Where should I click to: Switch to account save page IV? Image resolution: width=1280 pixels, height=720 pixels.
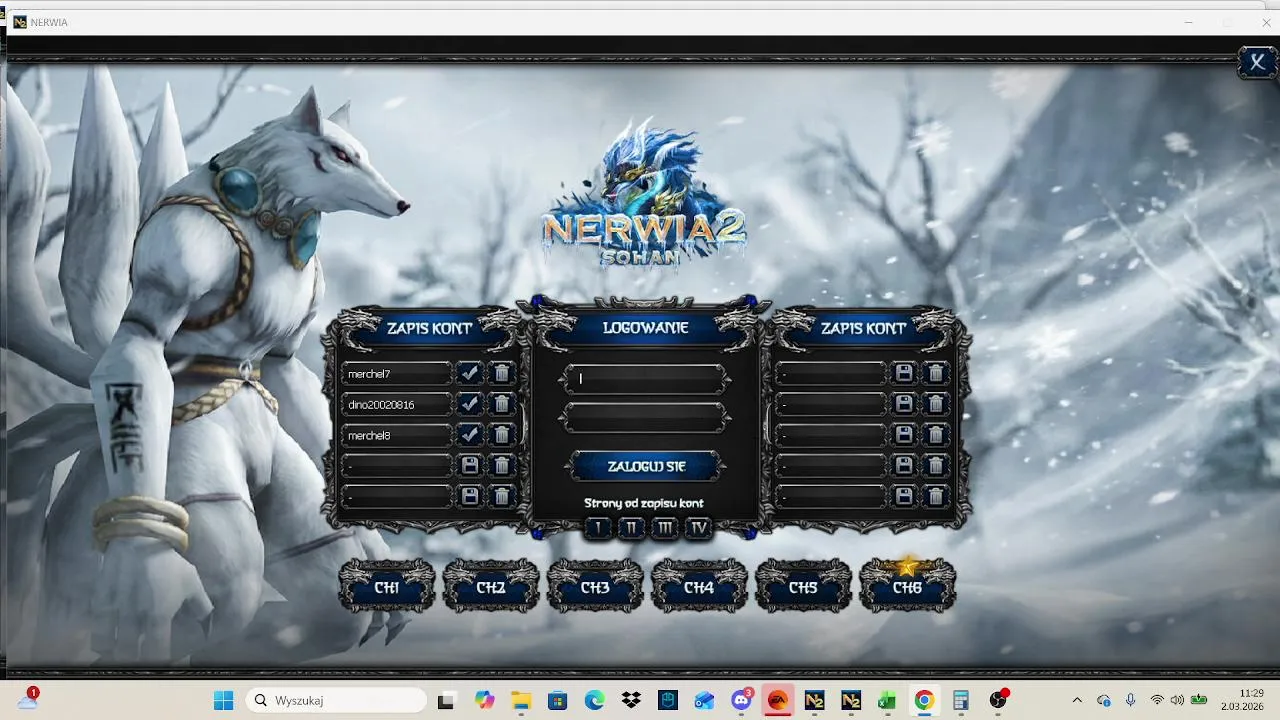(x=698, y=528)
